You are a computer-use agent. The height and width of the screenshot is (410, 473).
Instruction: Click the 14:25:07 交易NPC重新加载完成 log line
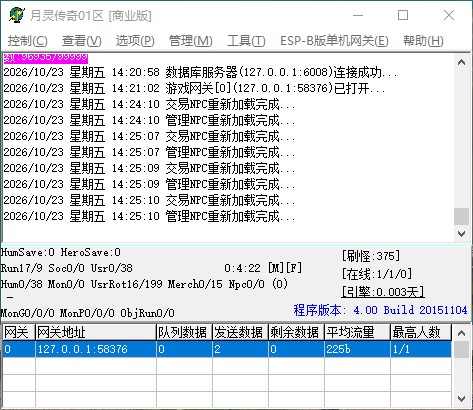click(x=149, y=136)
